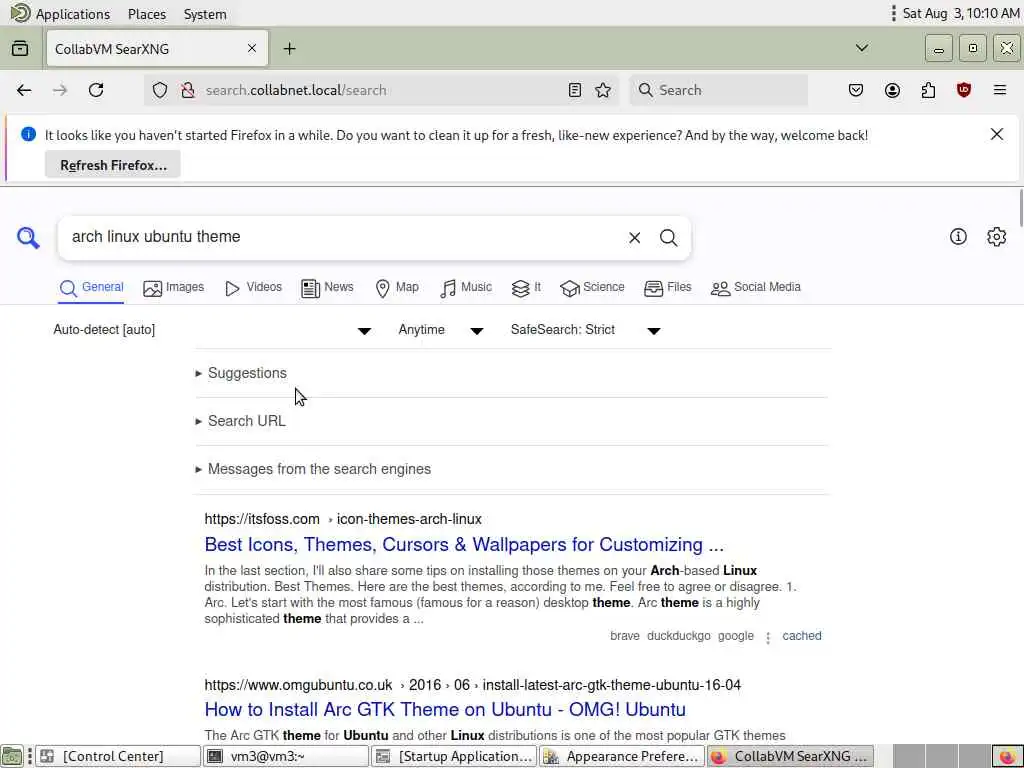Bookmark this page with the star
This screenshot has height=768, width=1024.
603,90
